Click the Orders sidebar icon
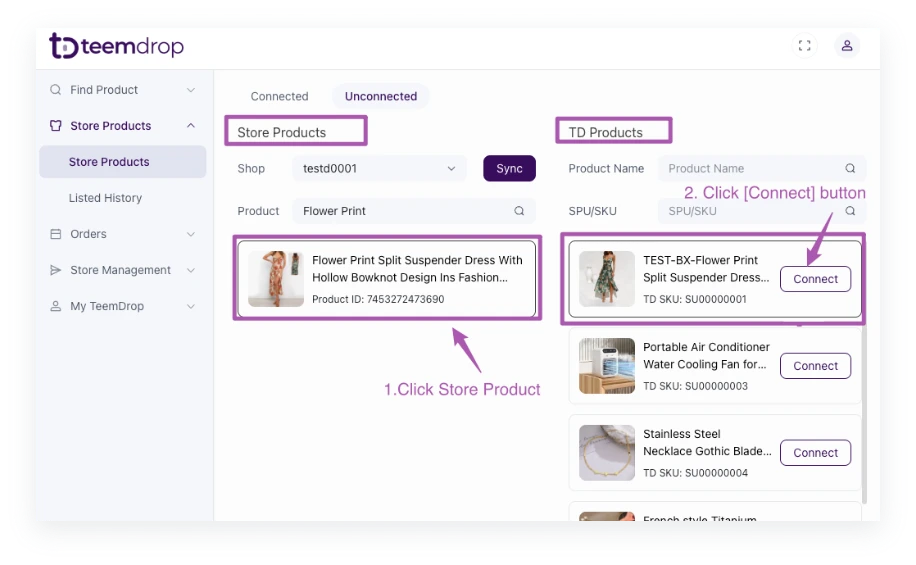Image resolution: width=916 pixels, height=565 pixels. tap(56, 234)
